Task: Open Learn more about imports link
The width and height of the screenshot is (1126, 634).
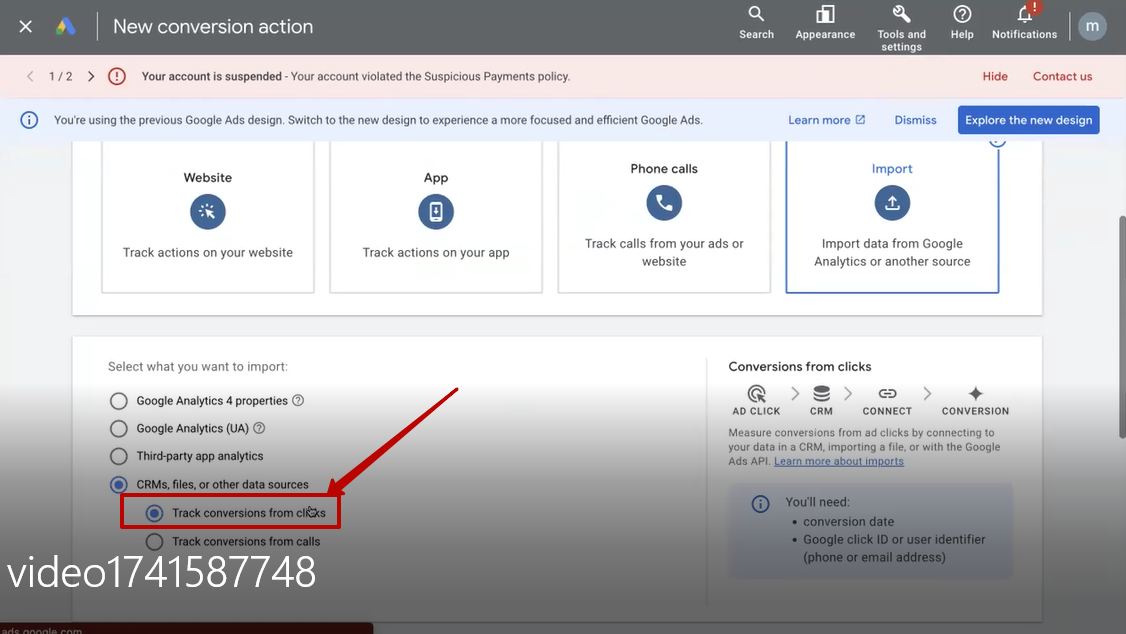Action: pos(839,461)
